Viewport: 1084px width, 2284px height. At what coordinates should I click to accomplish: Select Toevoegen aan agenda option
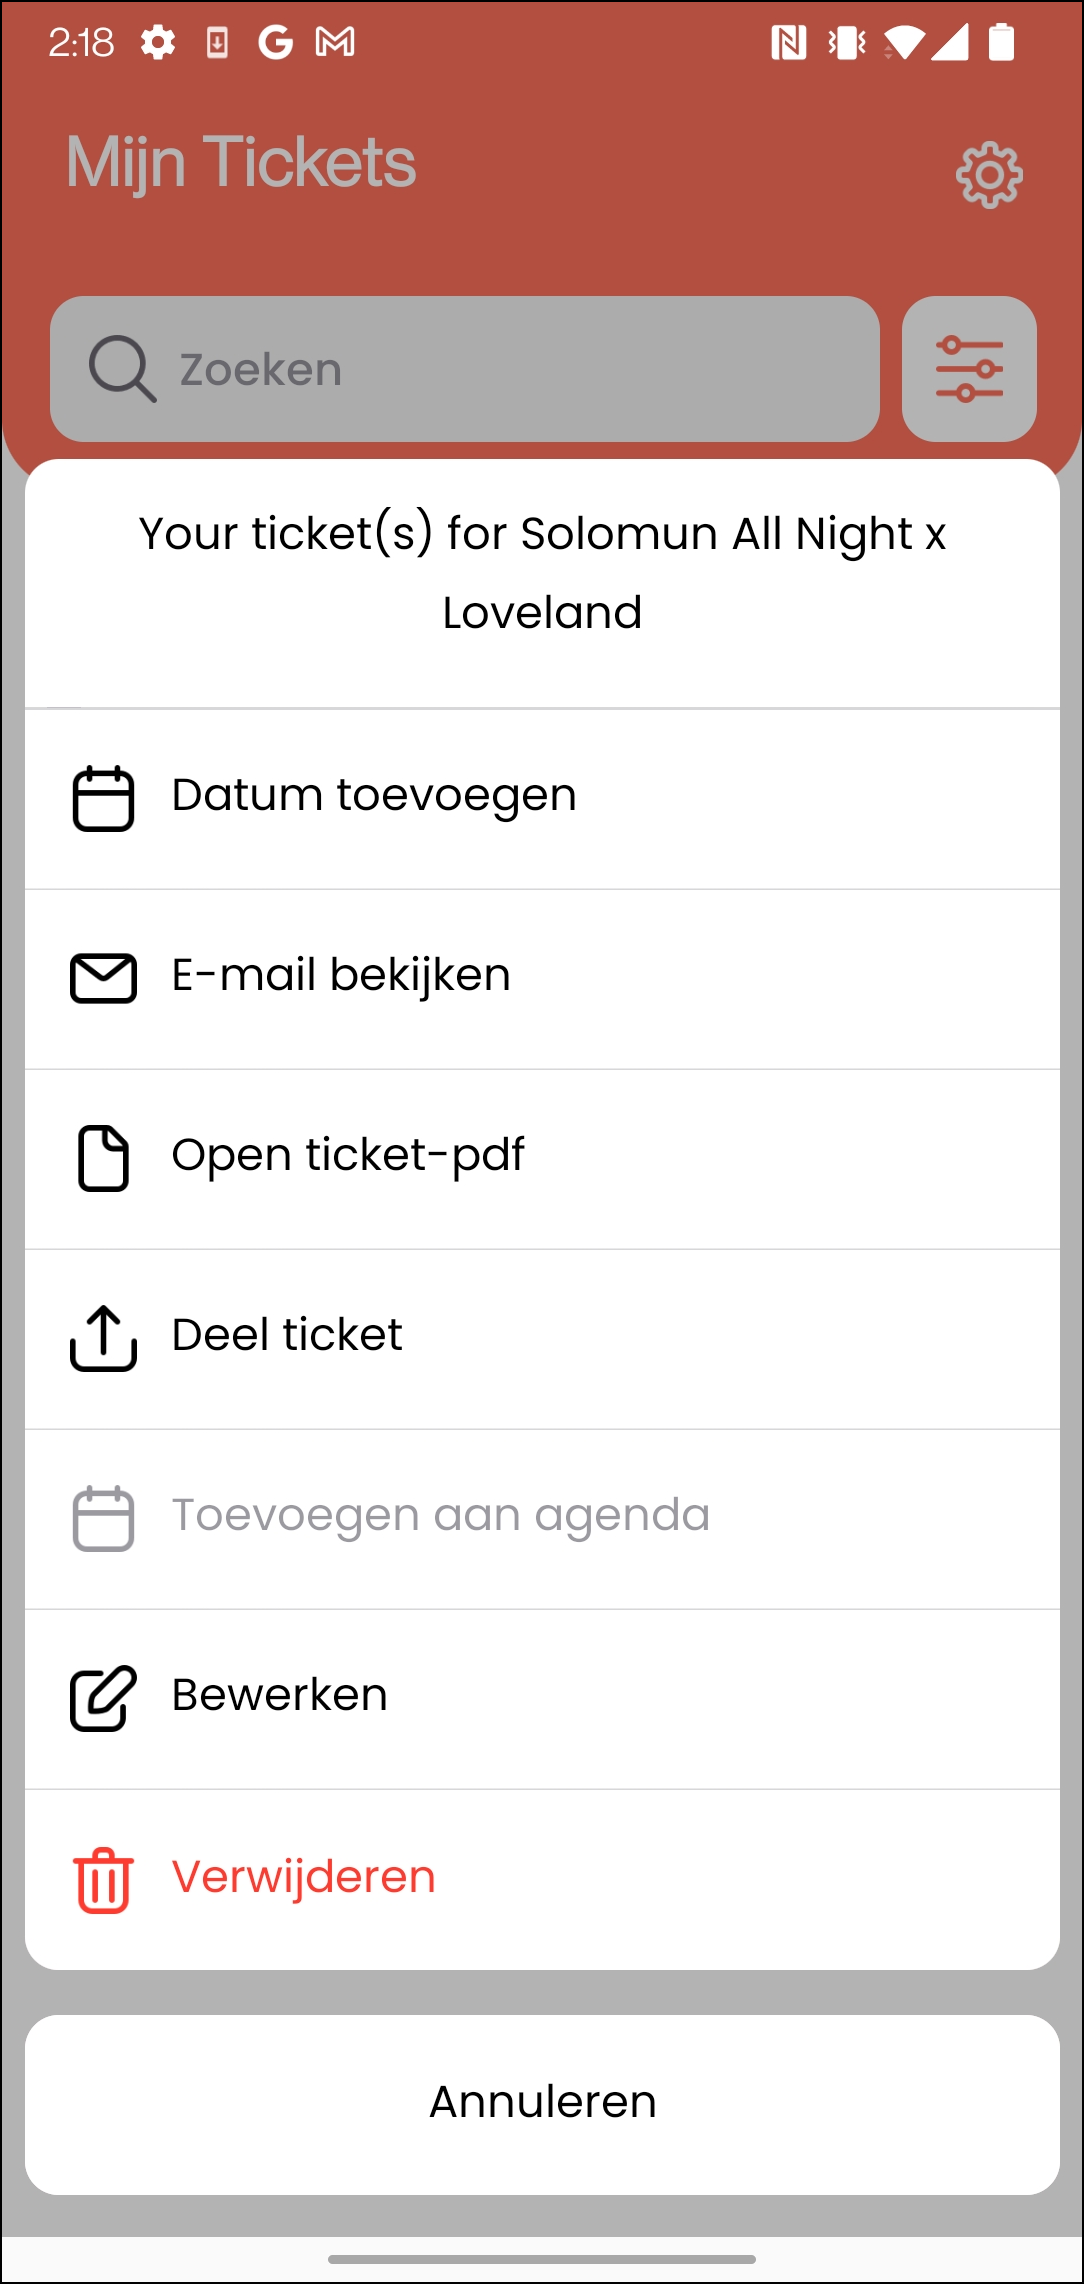coord(542,1519)
